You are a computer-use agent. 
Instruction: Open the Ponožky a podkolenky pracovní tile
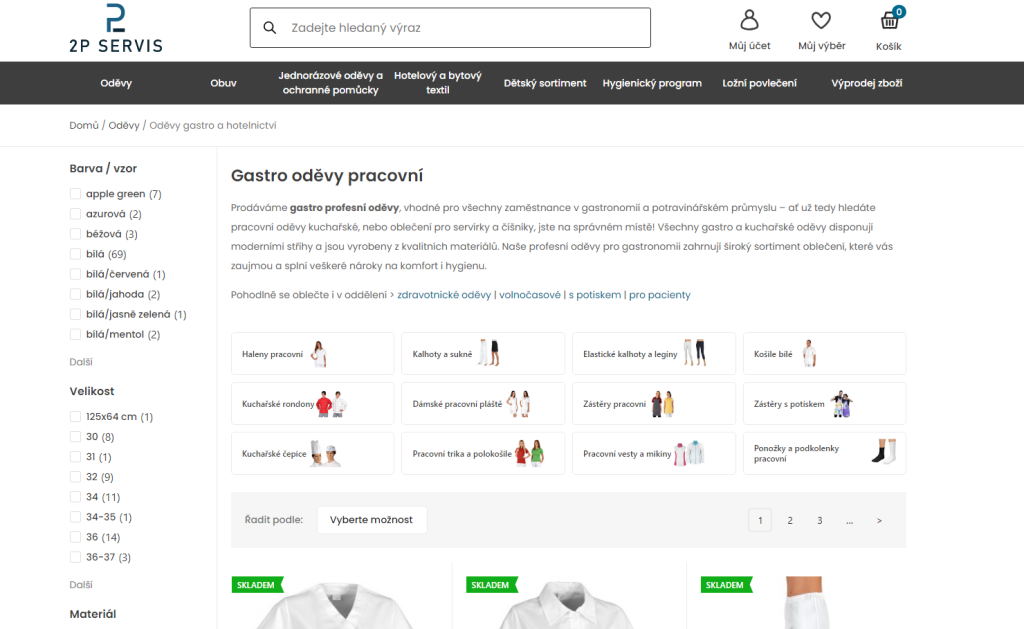point(824,453)
